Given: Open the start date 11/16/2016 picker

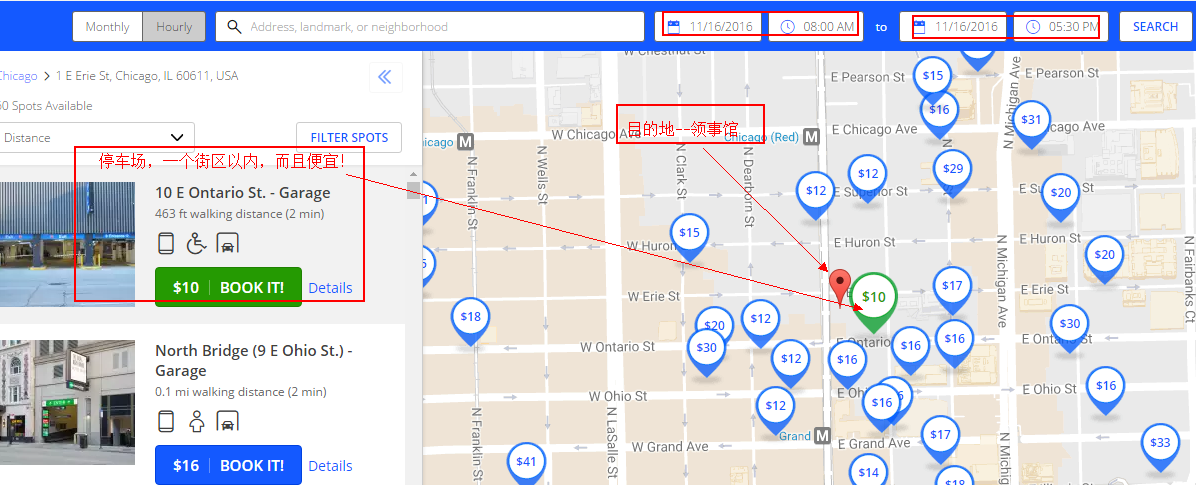Looking at the screenshot, I should 710,27.
